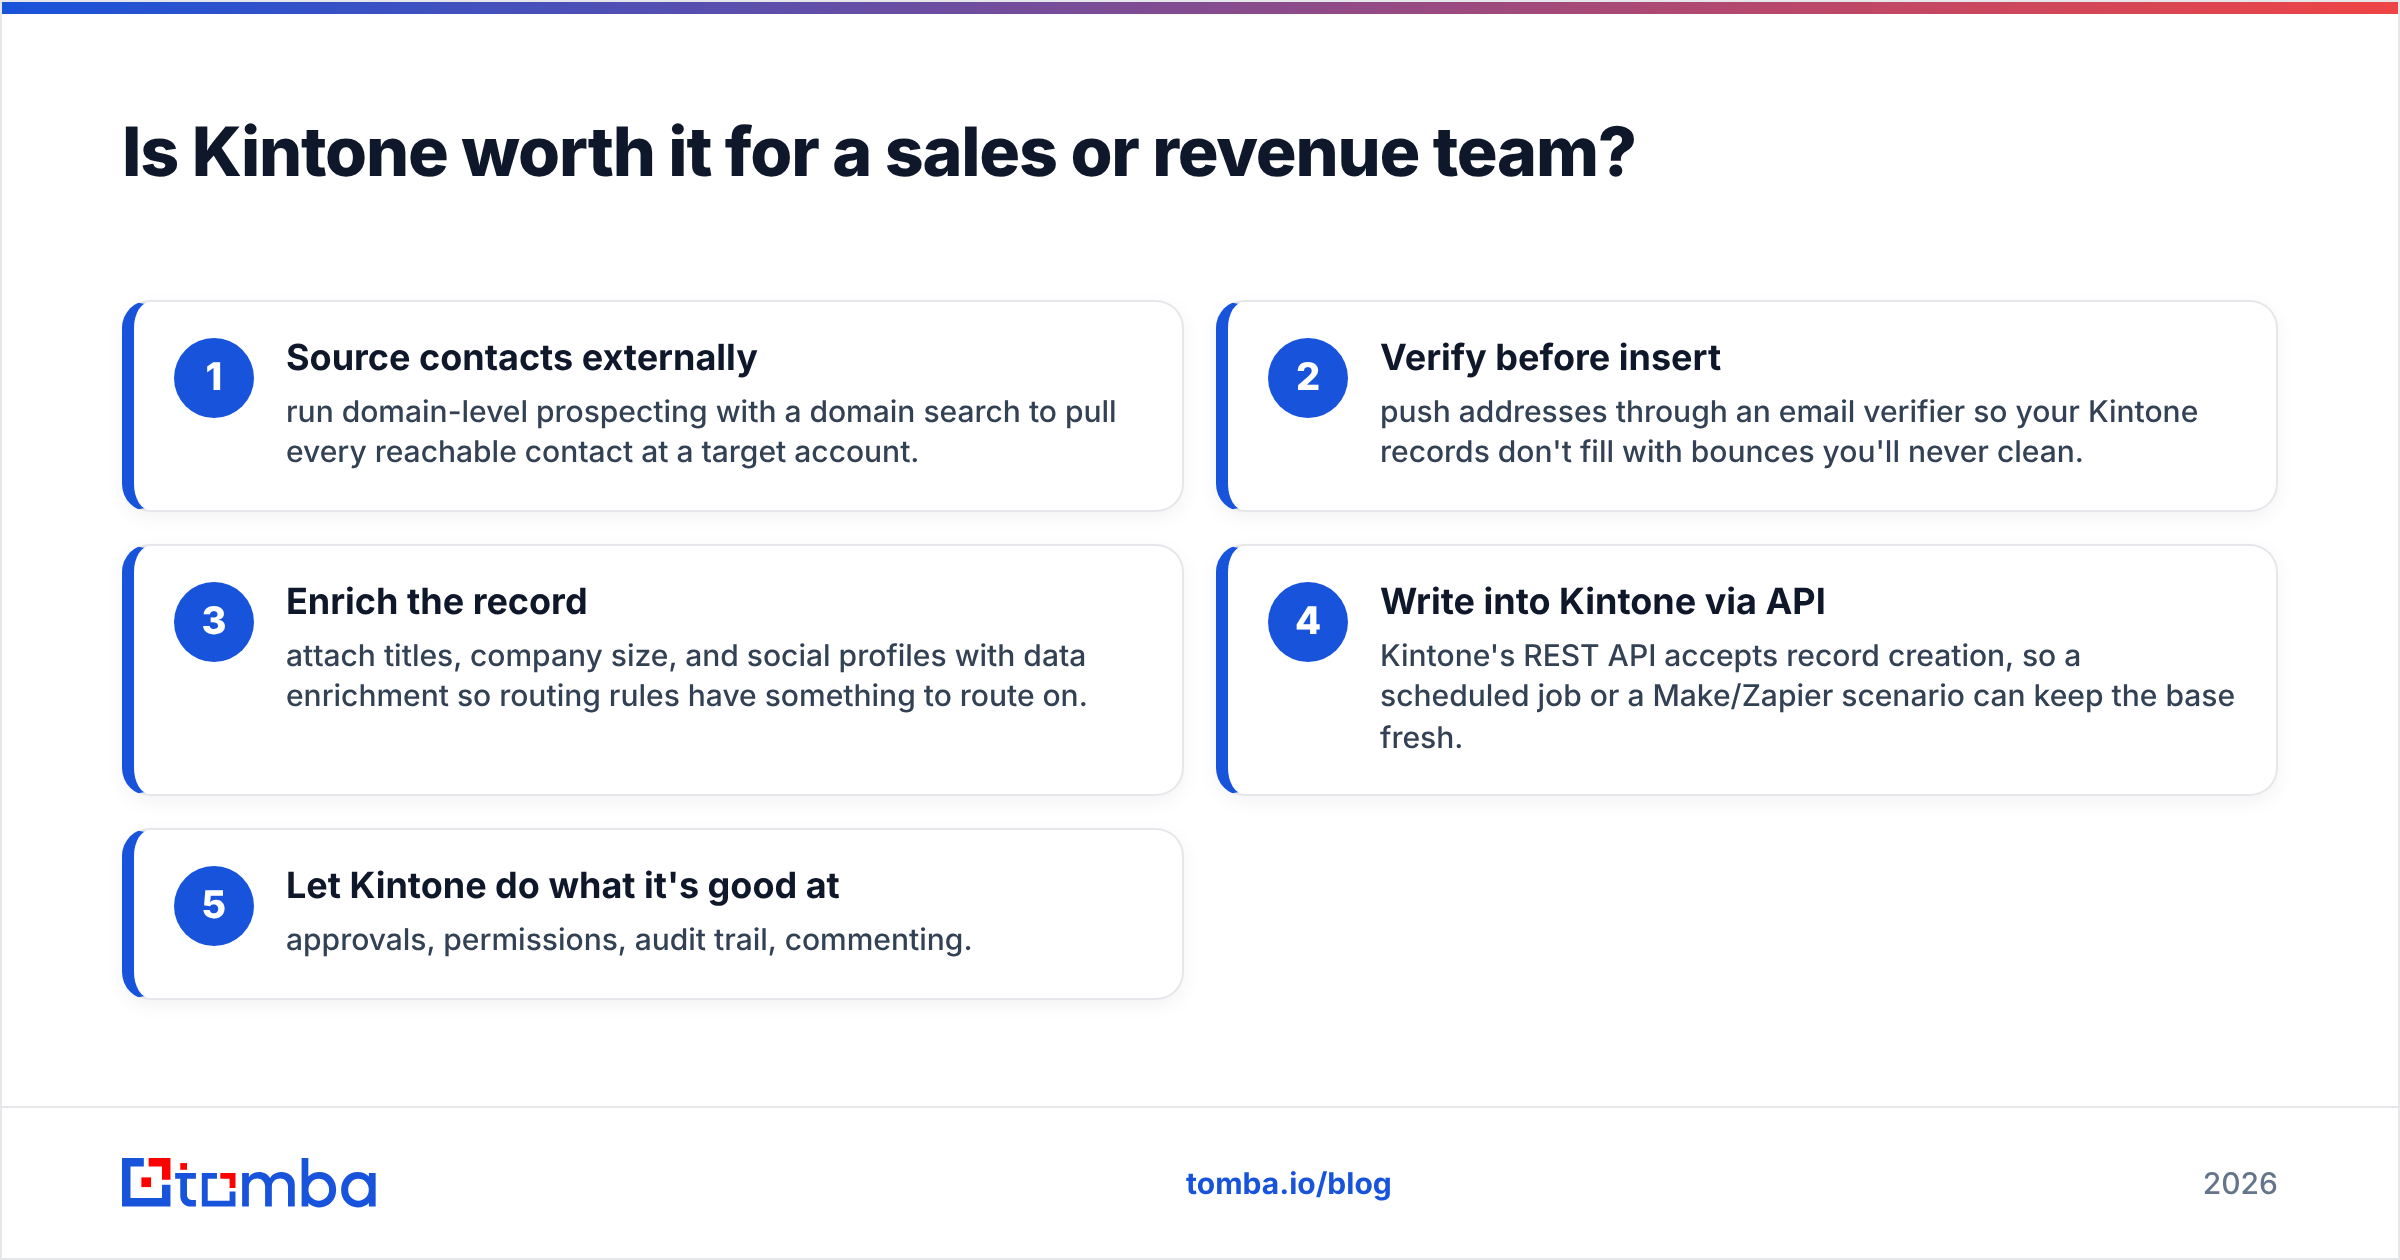Viewport: 2400px width, 1260px height.
Task: Select the 'Source contacts externally' heading
Action: coord(521,358)
